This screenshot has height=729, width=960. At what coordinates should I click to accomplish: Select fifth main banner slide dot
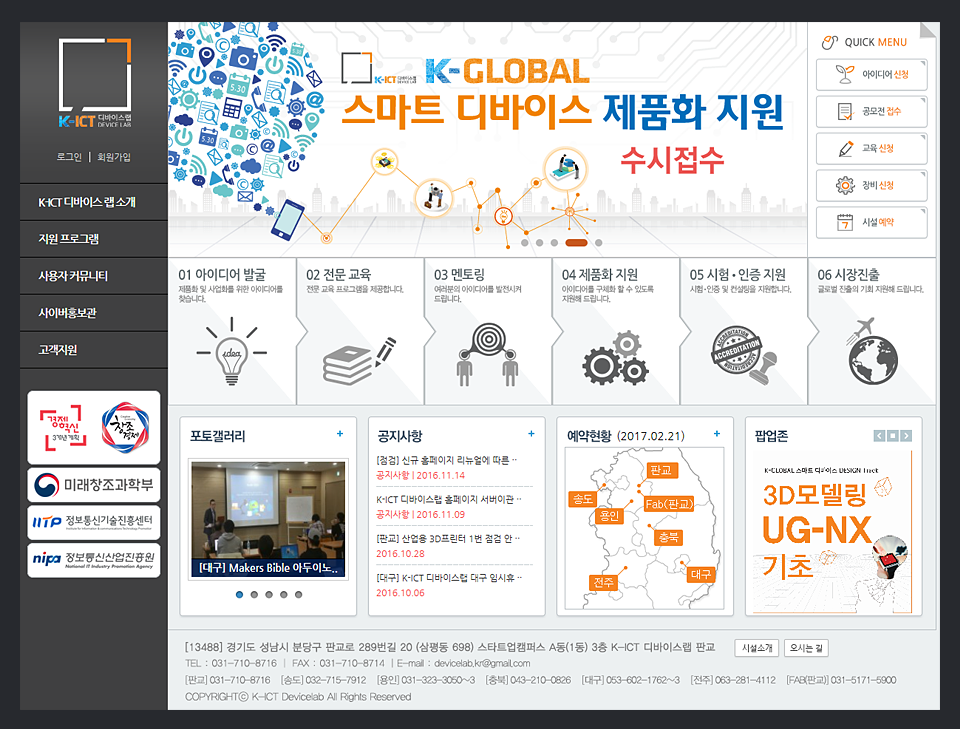599,243
